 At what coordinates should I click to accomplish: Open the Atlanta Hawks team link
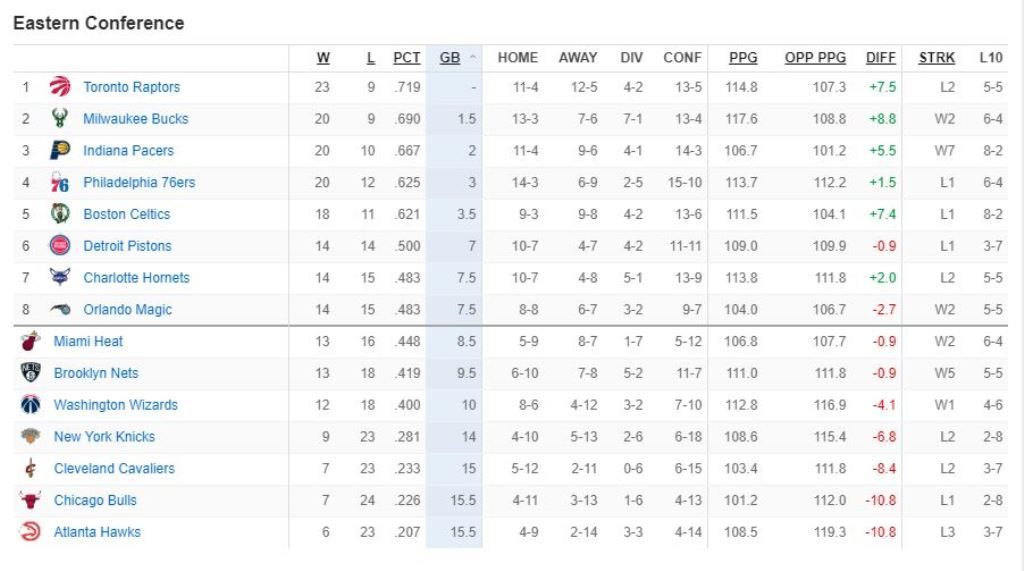(x=97, y=532)
